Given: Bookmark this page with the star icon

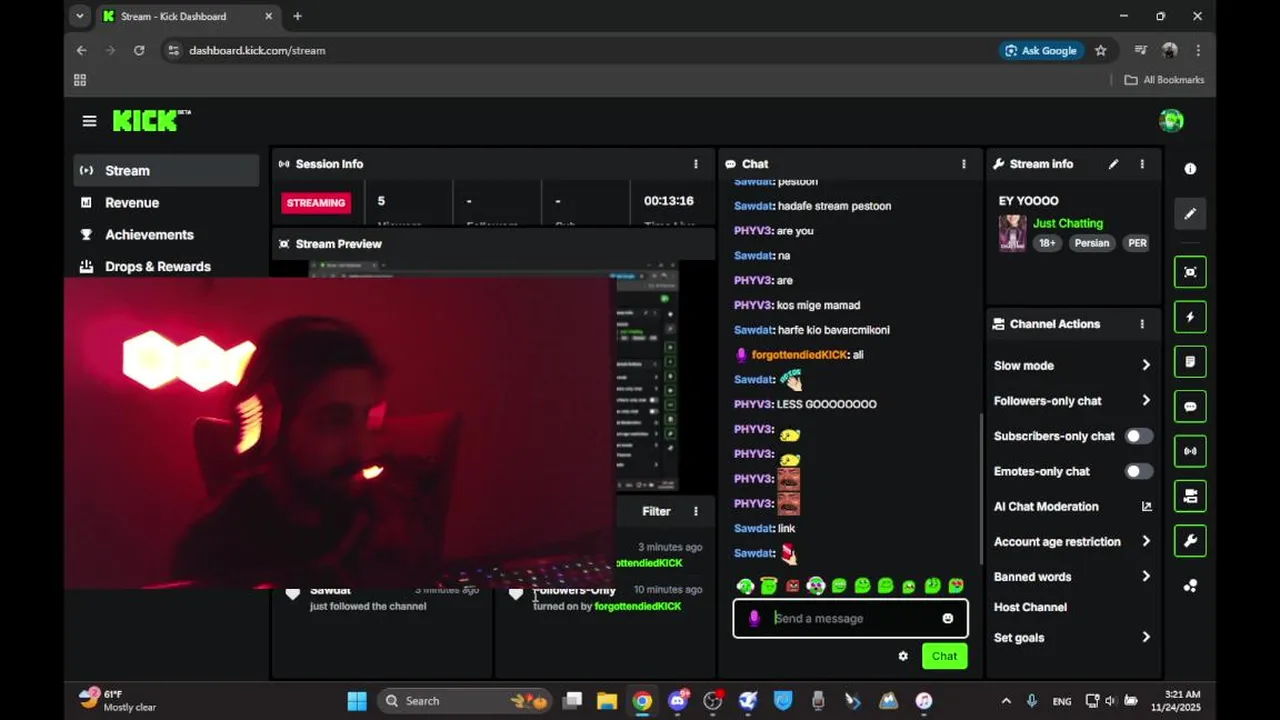Looking at the screenshot, I should 1101,50.
